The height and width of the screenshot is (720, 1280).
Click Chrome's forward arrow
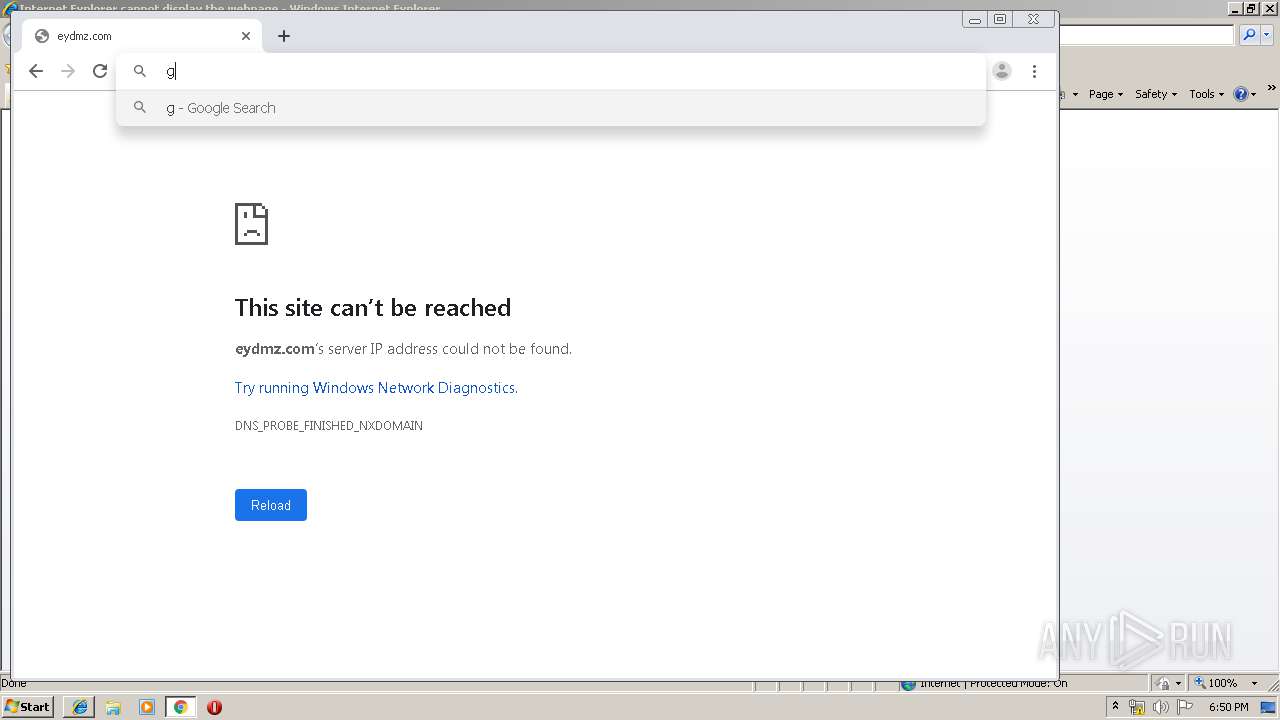pos(68,71)
